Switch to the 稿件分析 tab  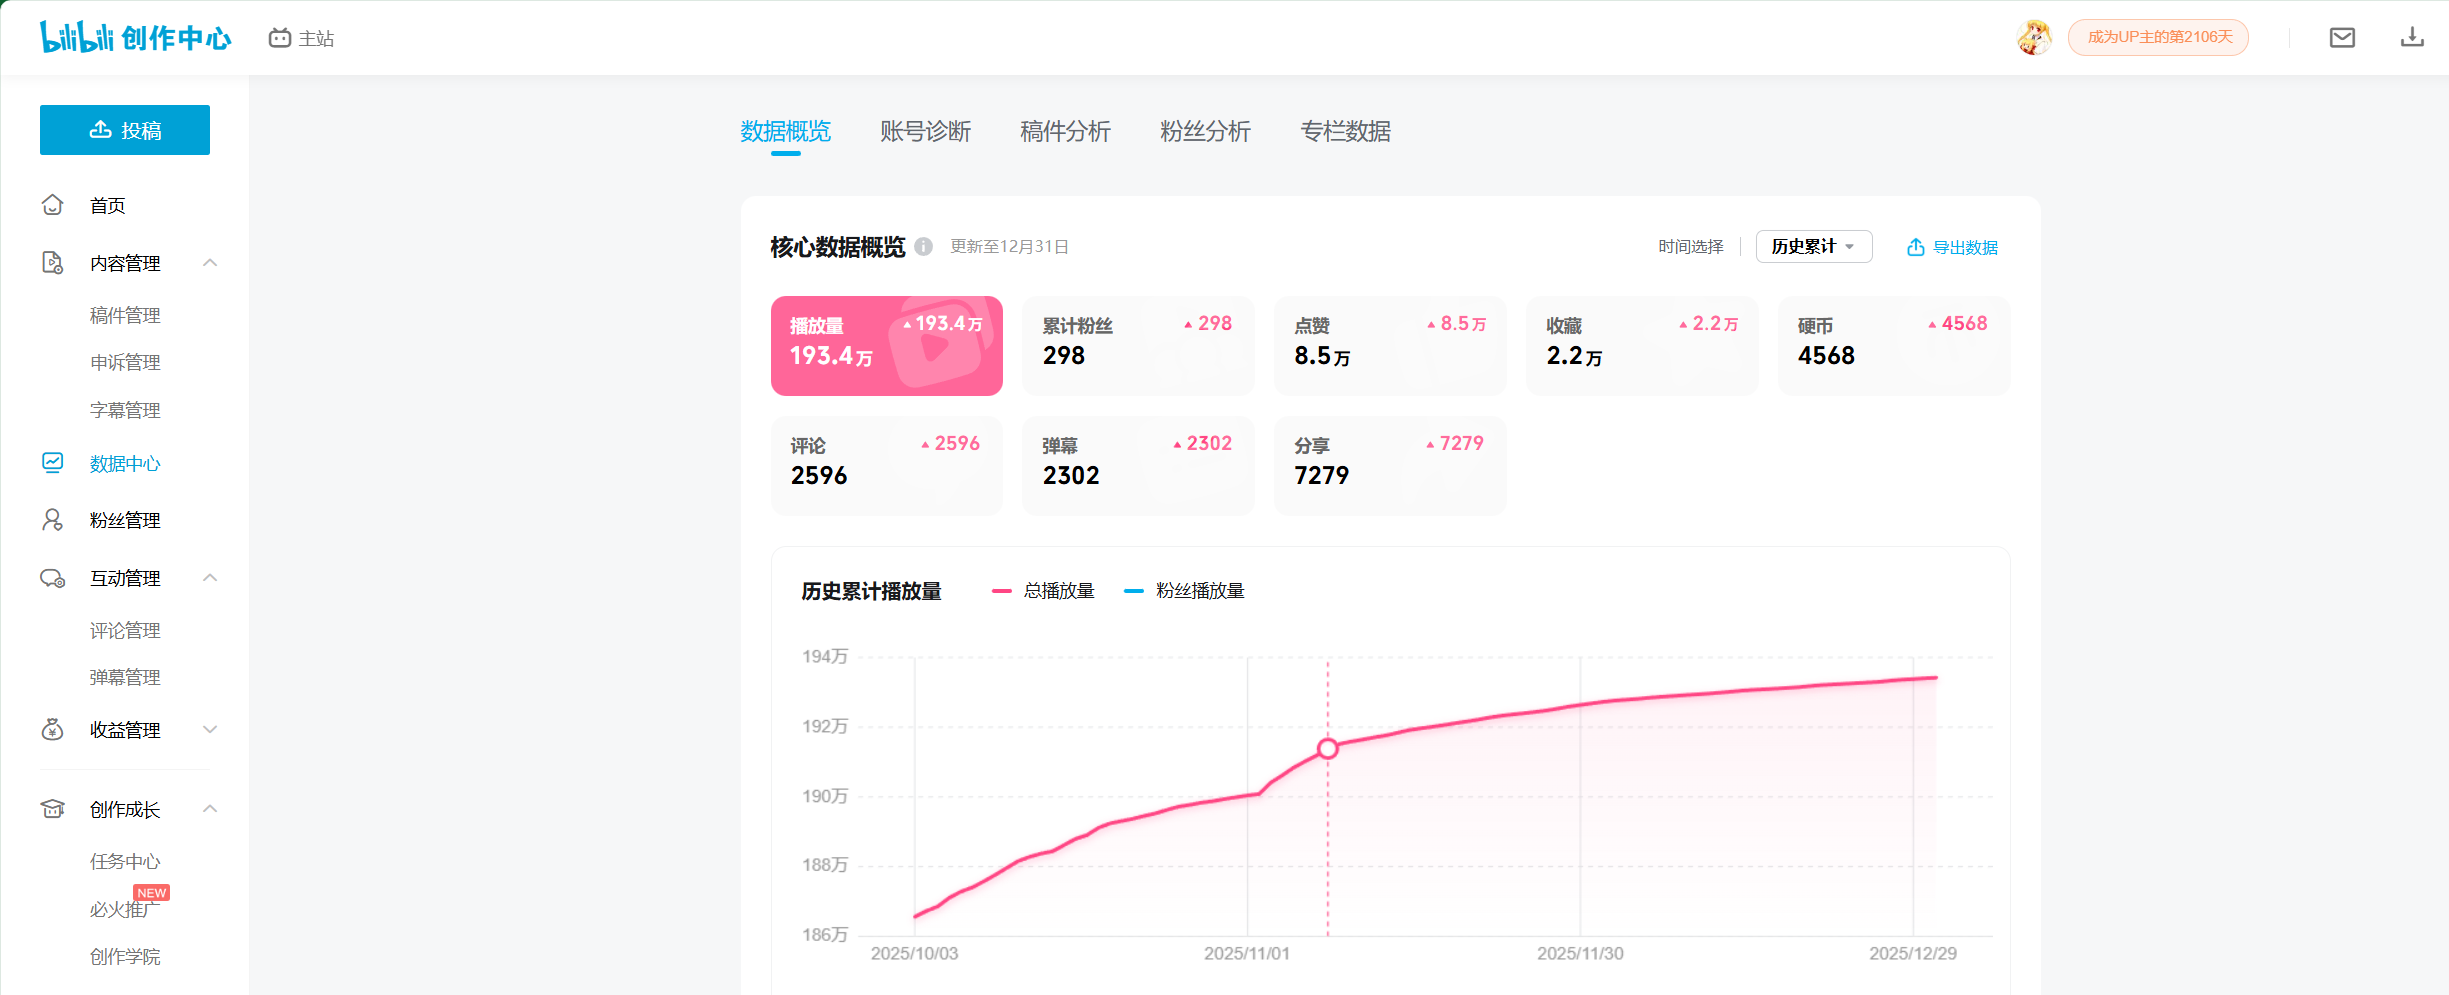(1063, 131)
